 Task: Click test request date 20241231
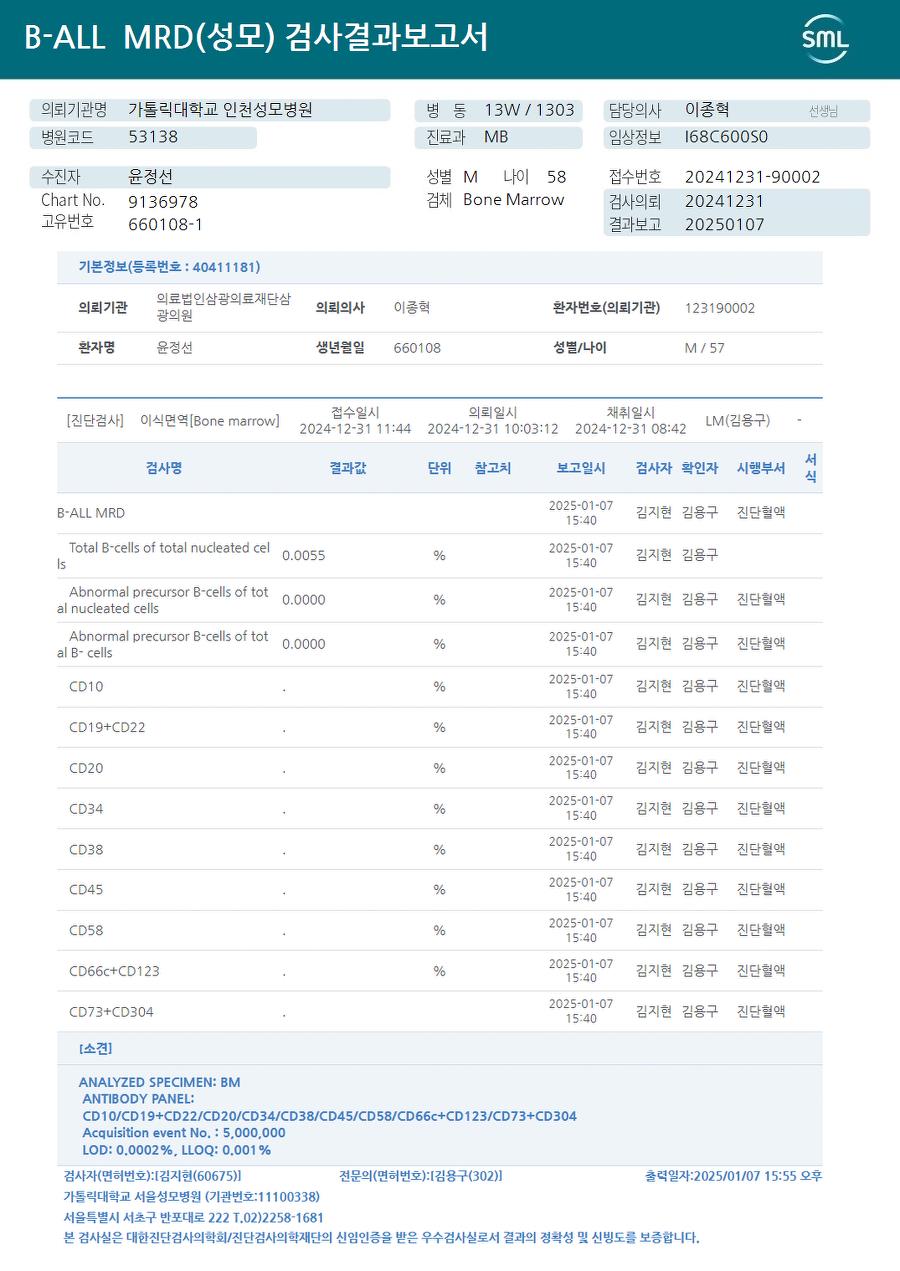click(x=724, y=201)
